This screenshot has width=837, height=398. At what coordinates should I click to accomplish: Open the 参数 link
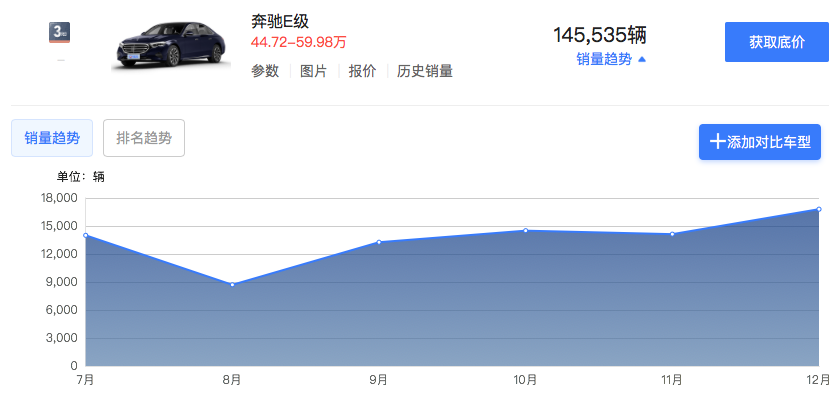(265, 71)
